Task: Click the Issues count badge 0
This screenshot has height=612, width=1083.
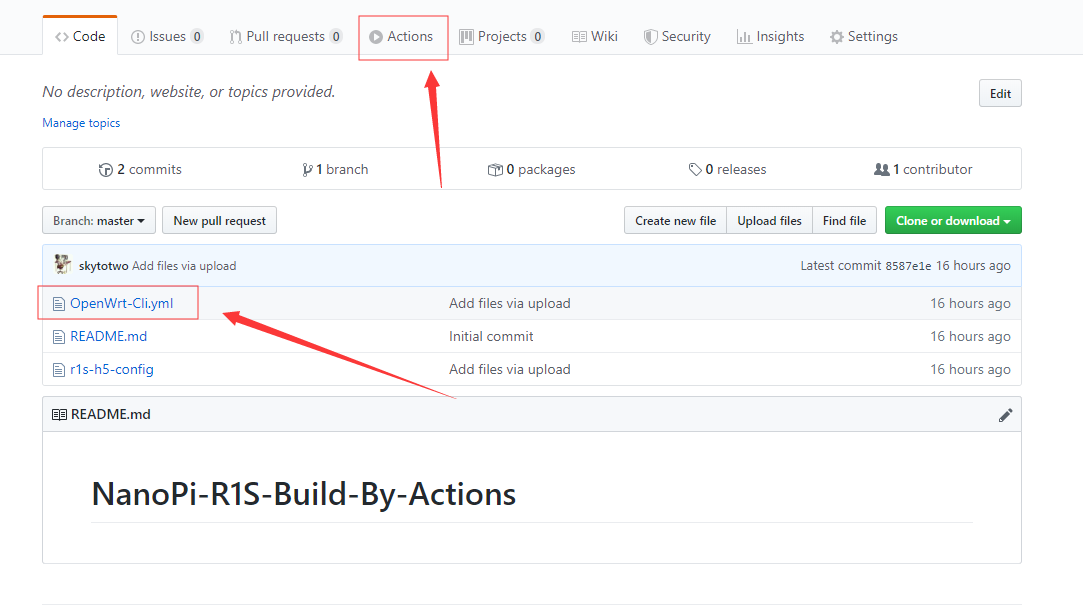Action: (x=197, y=37)
